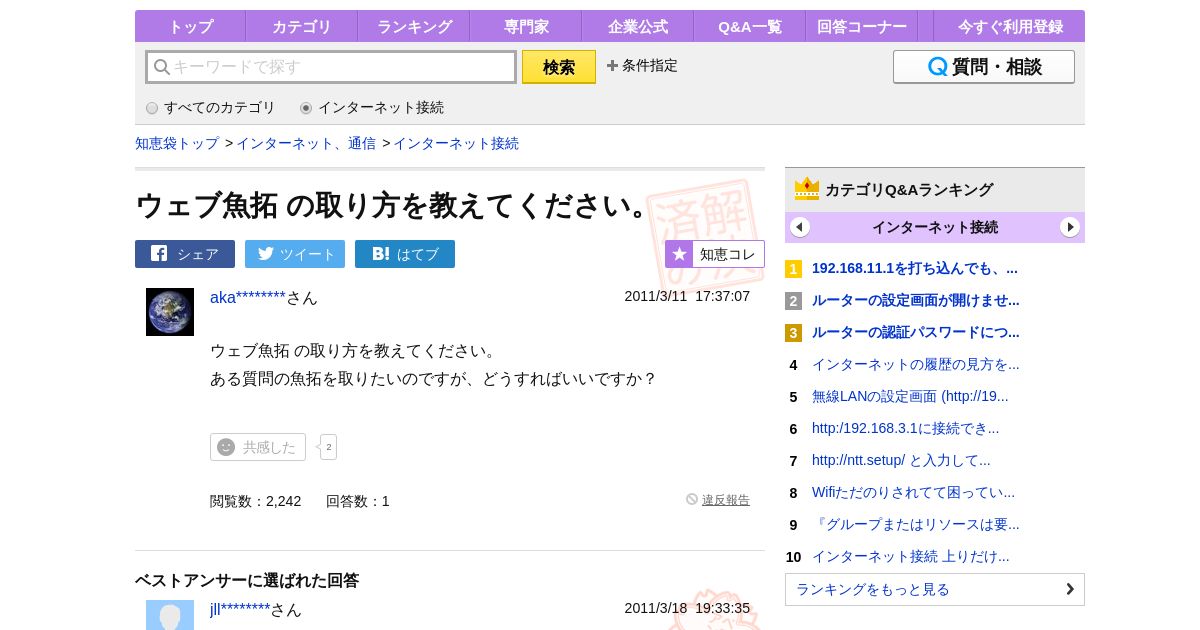The width and height of the screenshot is (1200, 630).
Task: Open jll******** user profile link
Action: click(x=240, y=610)
